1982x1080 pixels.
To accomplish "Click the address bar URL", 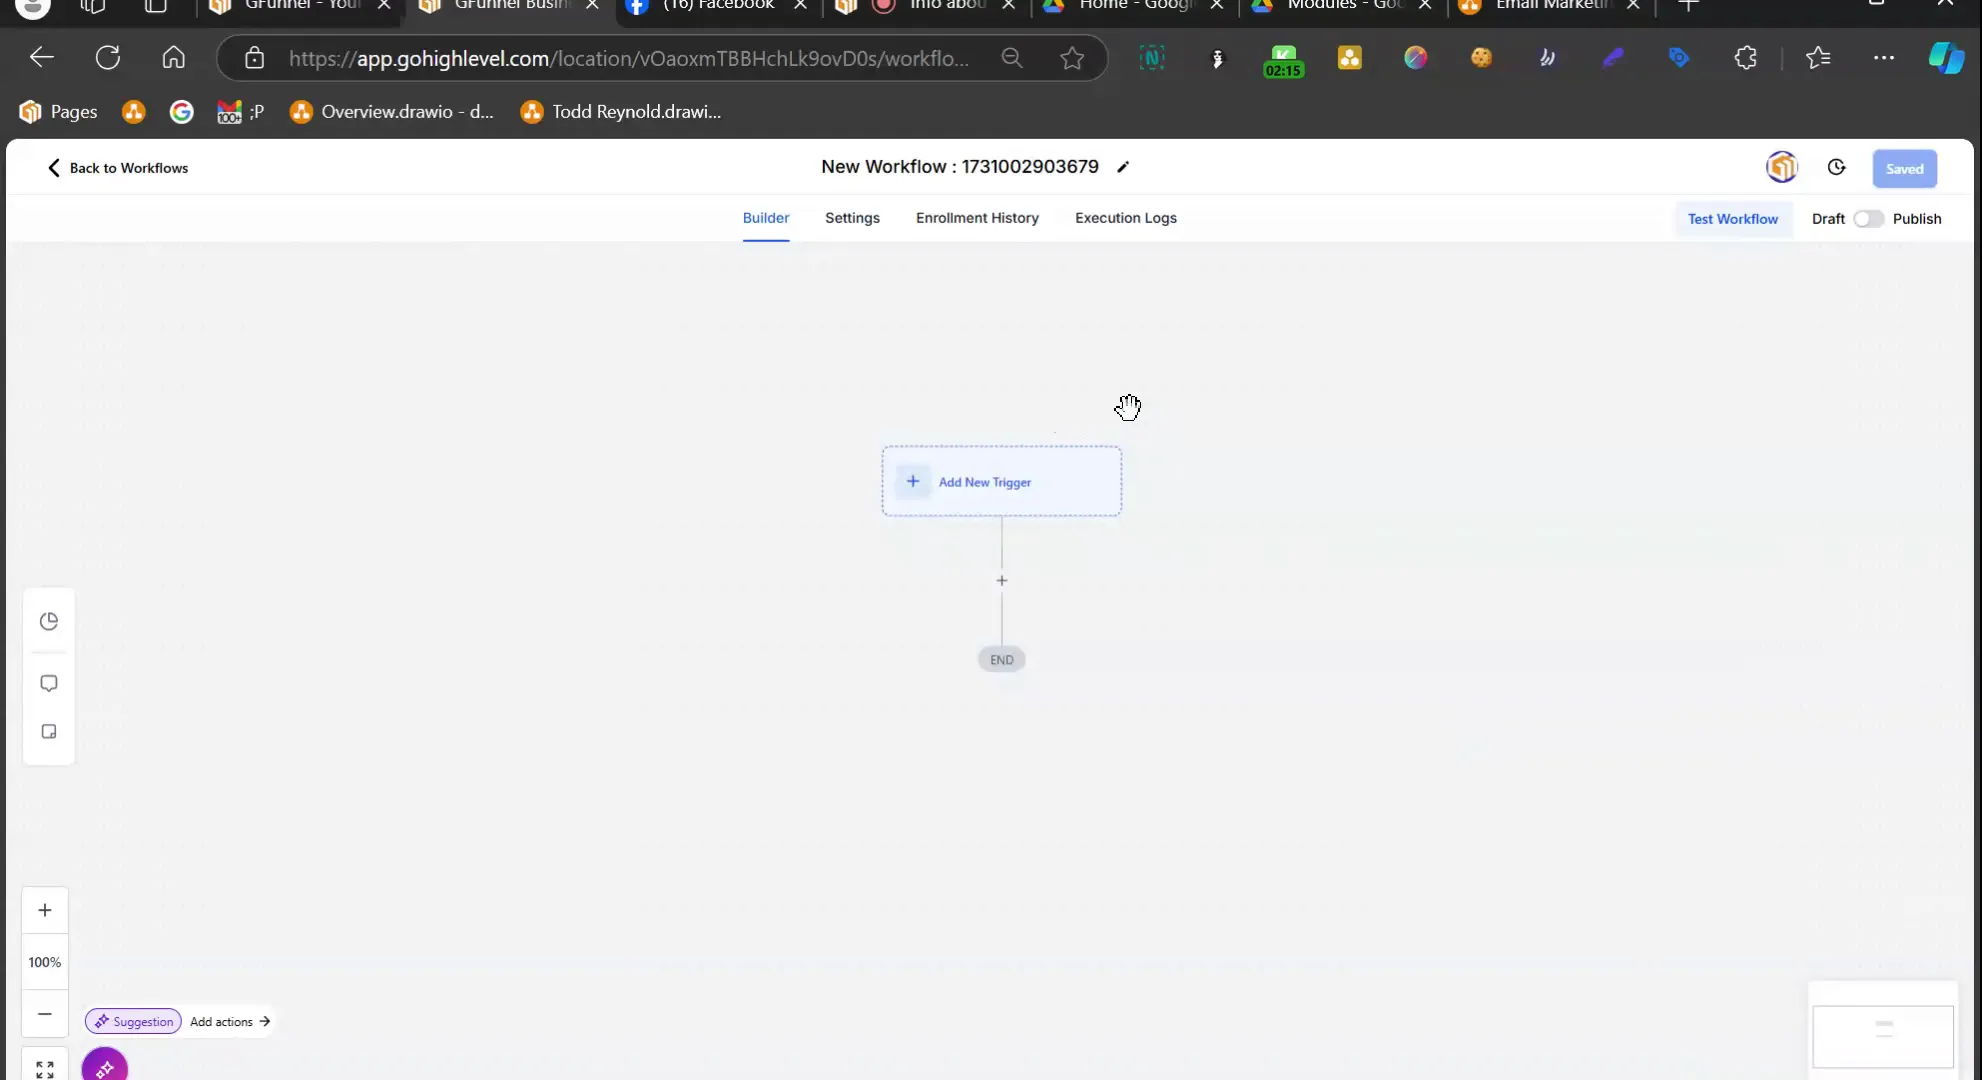I will point(628,58).
